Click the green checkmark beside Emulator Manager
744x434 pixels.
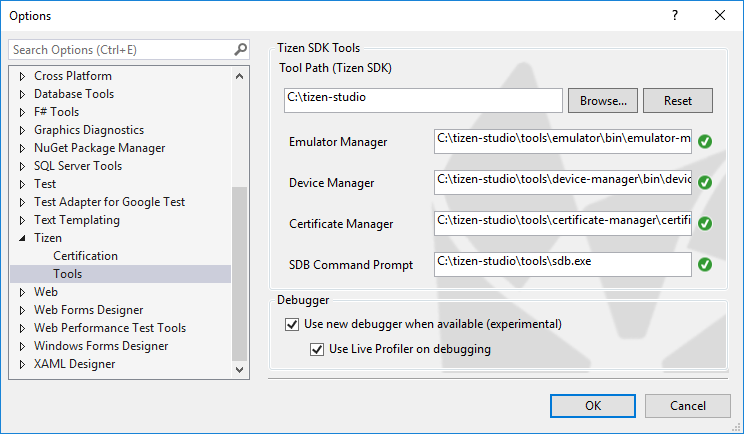click(704, 141)
